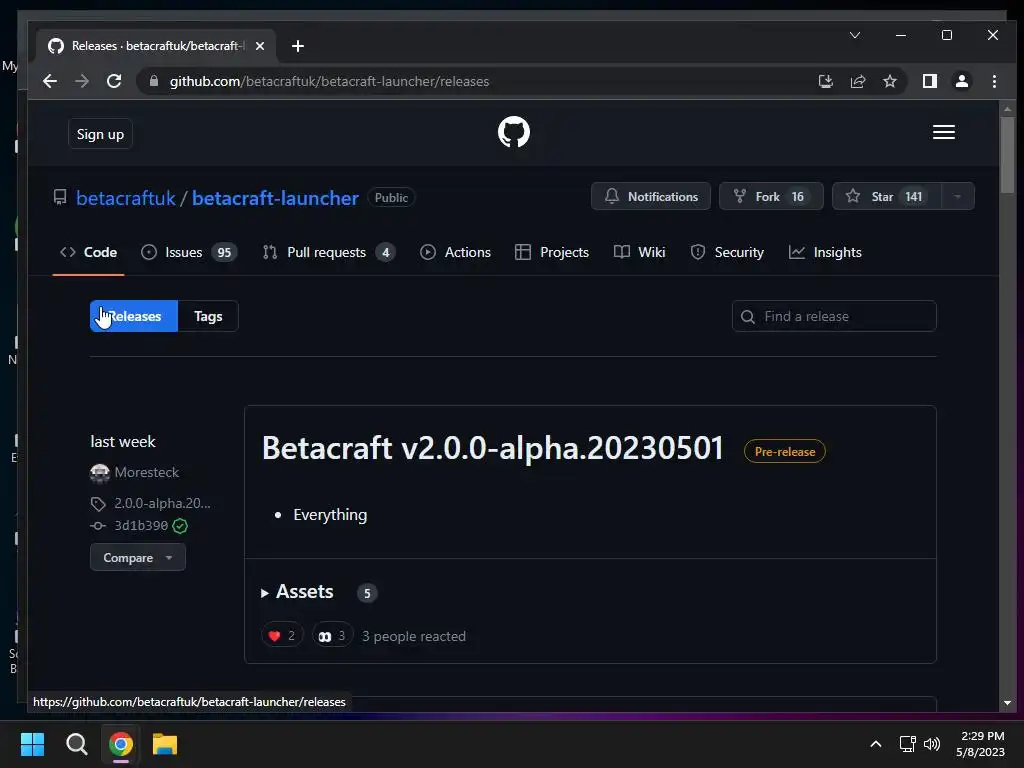This screenshot has width=1024, height=768.
Task: Click the heart reaction button
Action: tap(281, 635)
